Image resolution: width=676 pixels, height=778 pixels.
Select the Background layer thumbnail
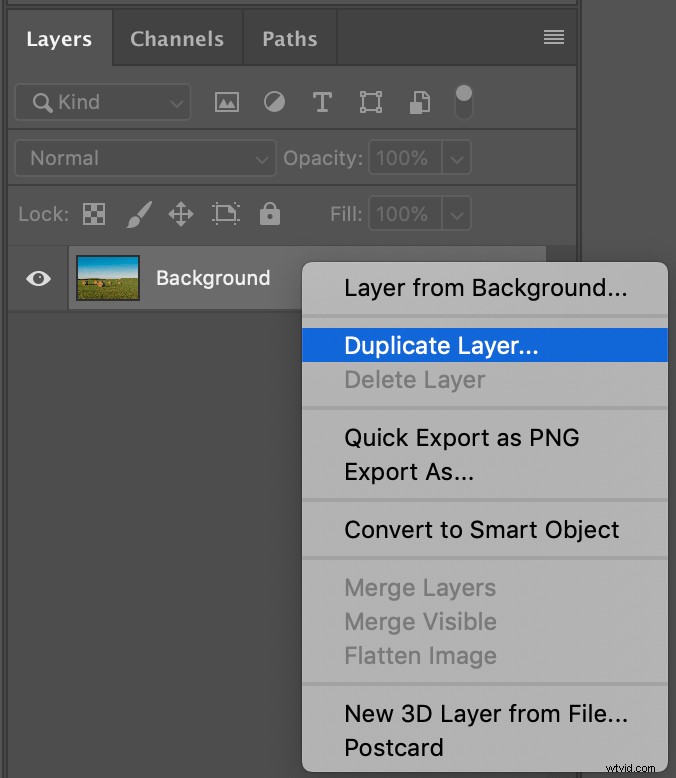point(108,278)
